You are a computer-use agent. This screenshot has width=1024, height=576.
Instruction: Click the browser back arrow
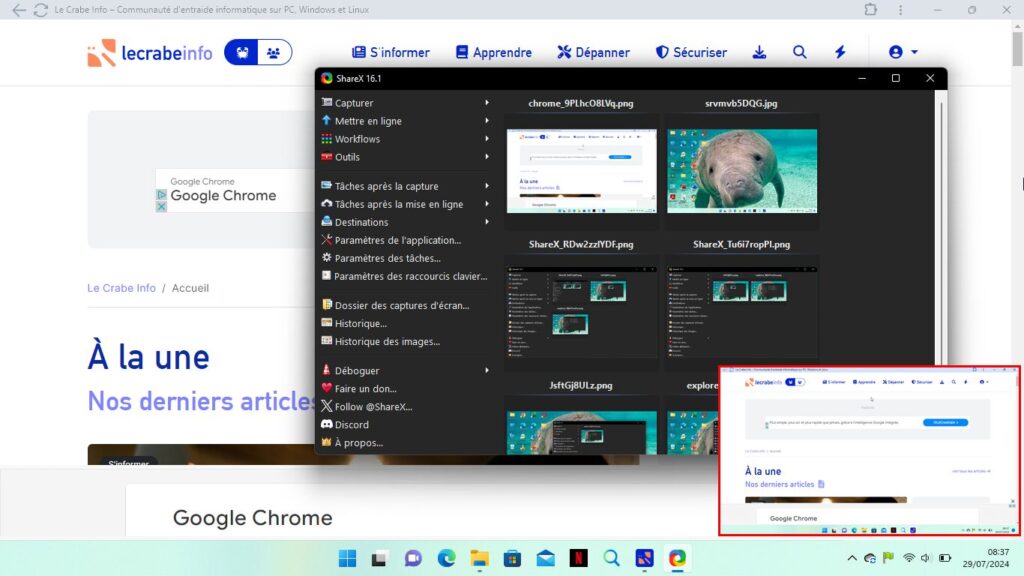pos(19,10)
